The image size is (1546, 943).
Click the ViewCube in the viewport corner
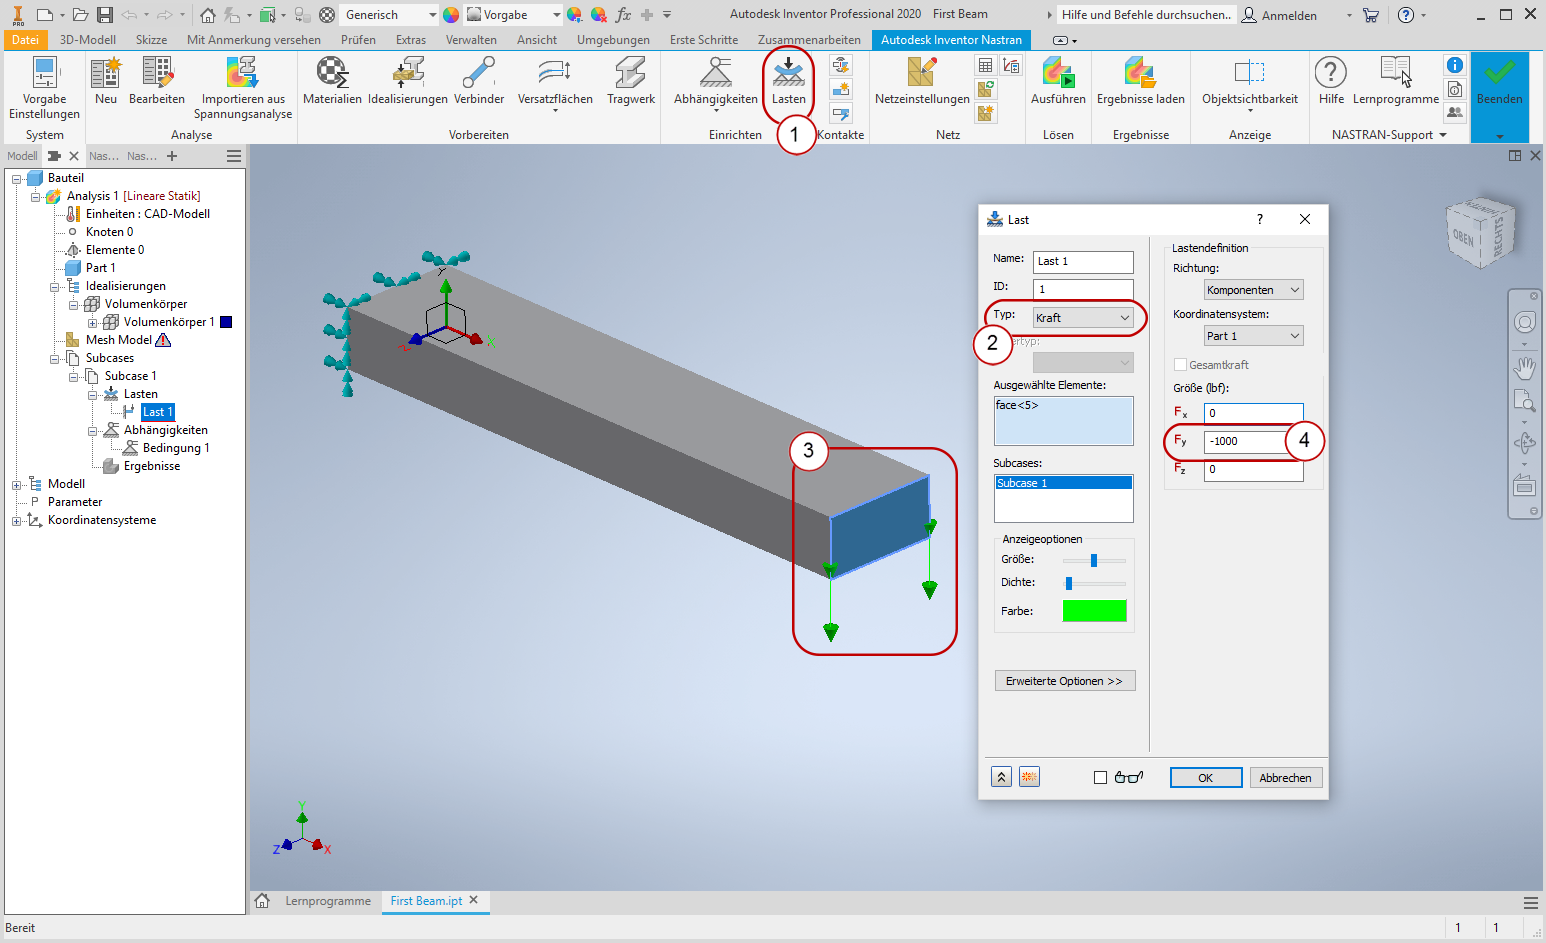pyautogui.click(x=1481, y=233)
